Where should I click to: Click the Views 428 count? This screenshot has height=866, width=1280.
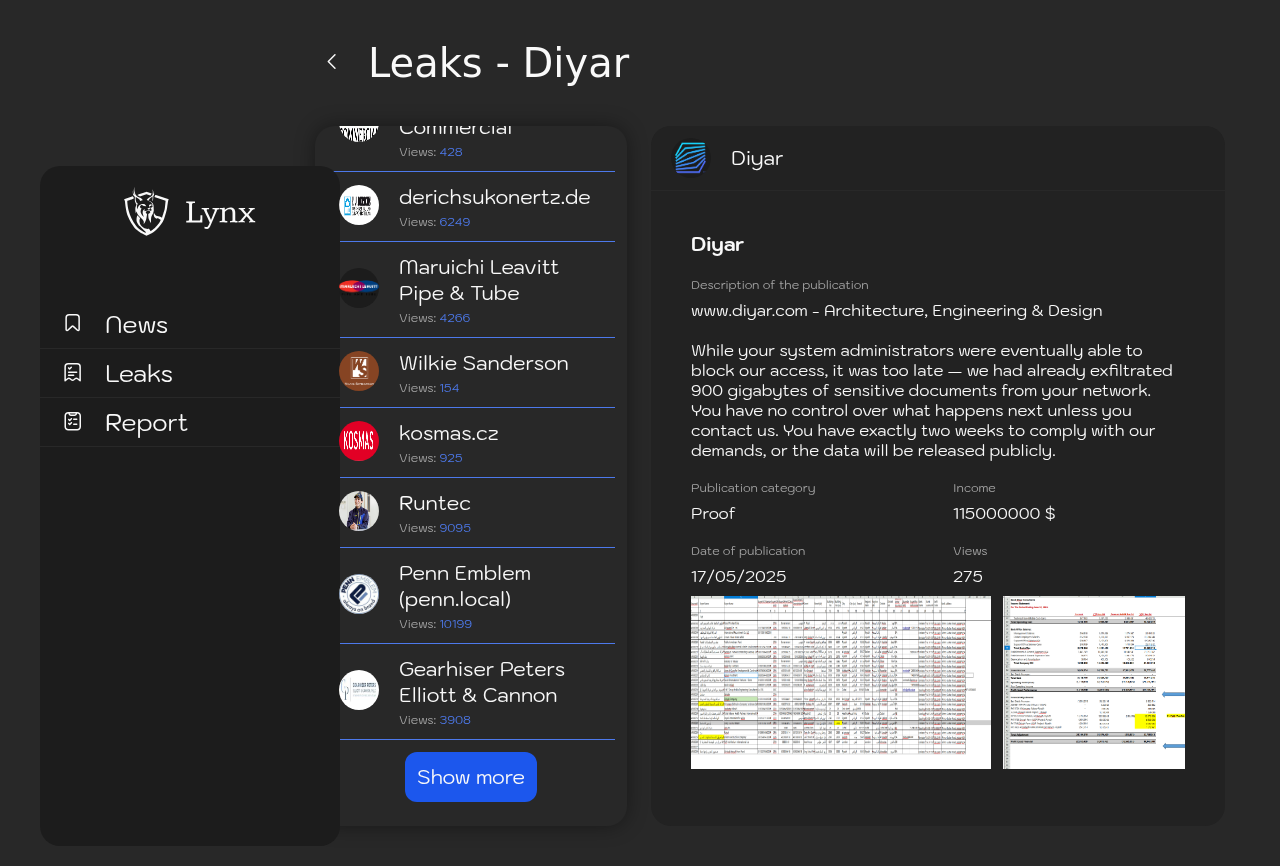tap(451, 152)
